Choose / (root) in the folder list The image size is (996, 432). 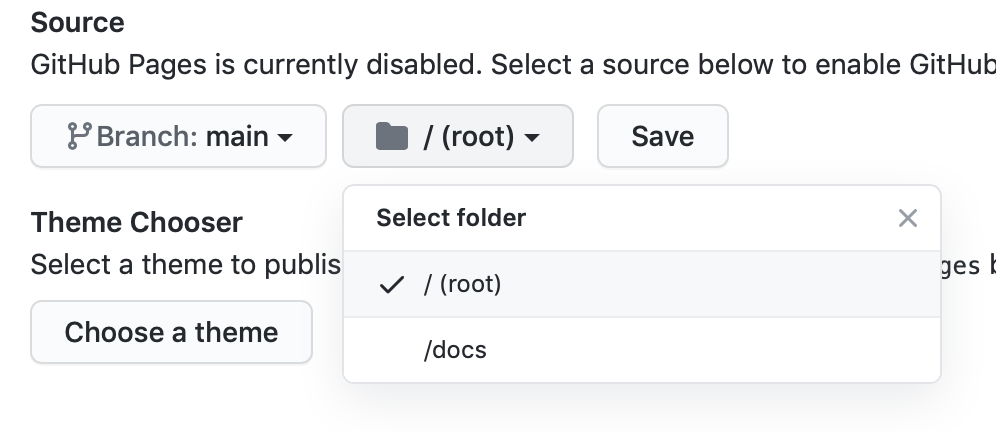point(642,284)
